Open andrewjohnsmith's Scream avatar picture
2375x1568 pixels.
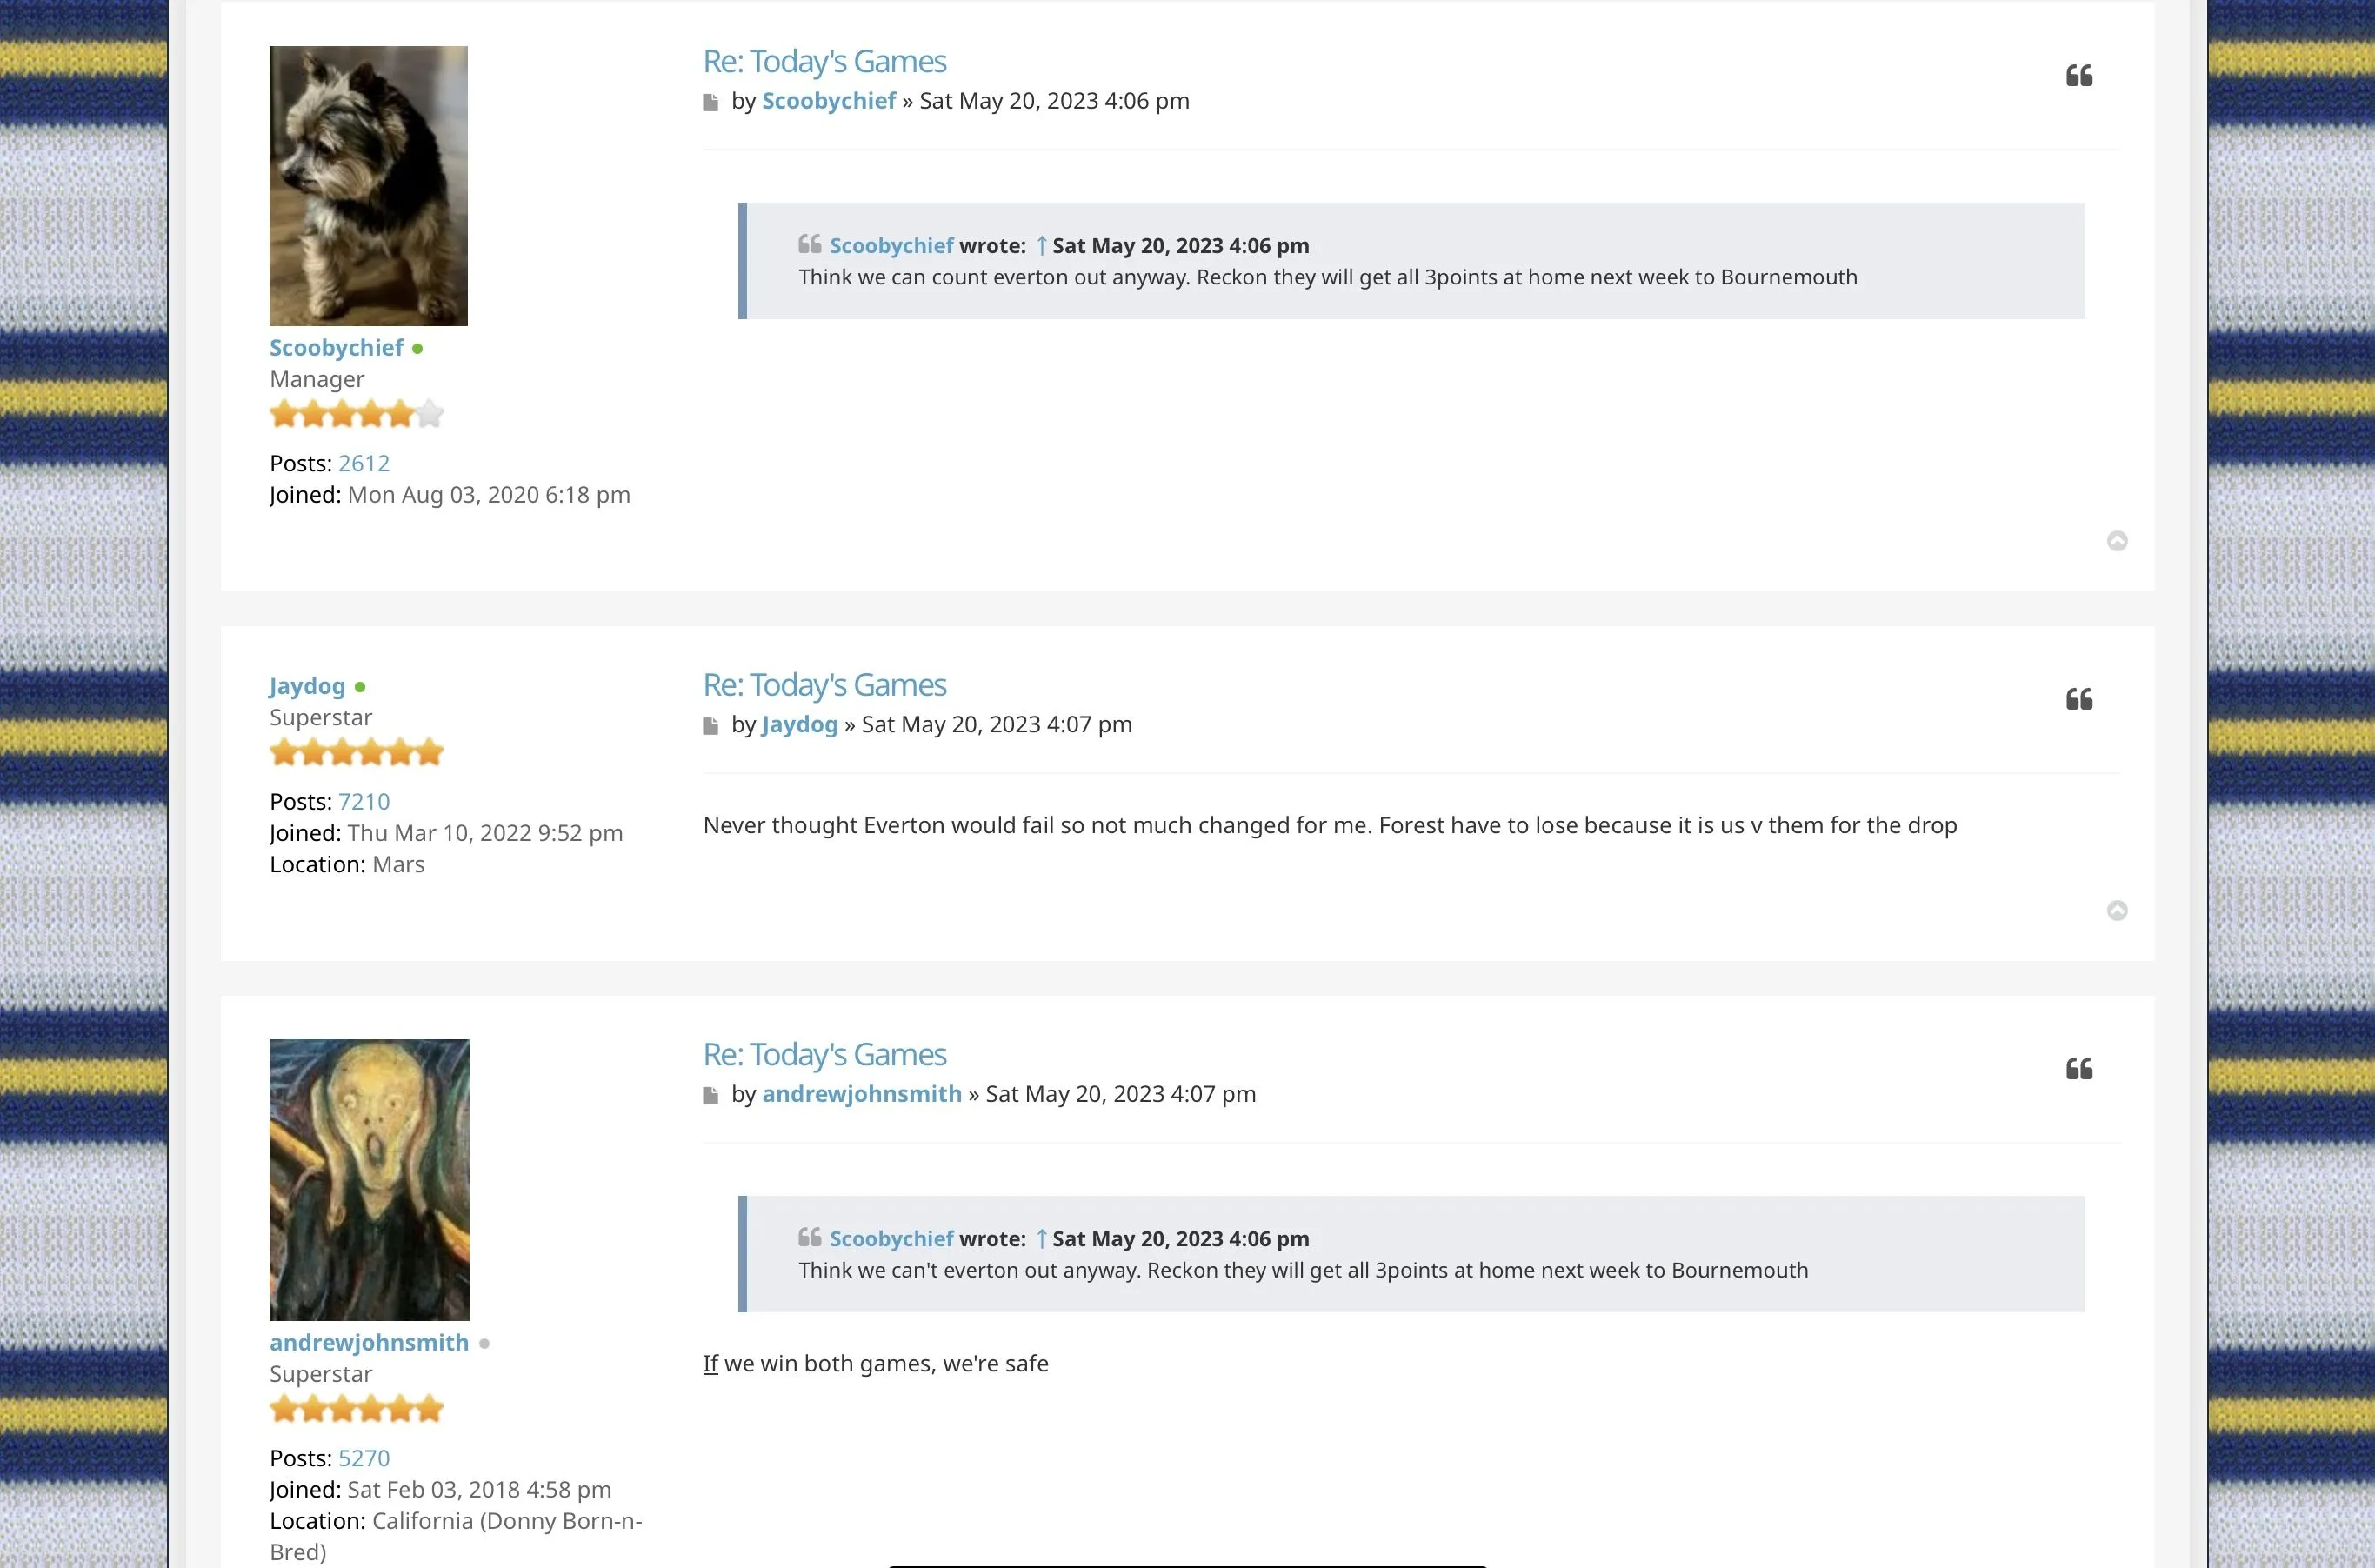pos(369,1179)
